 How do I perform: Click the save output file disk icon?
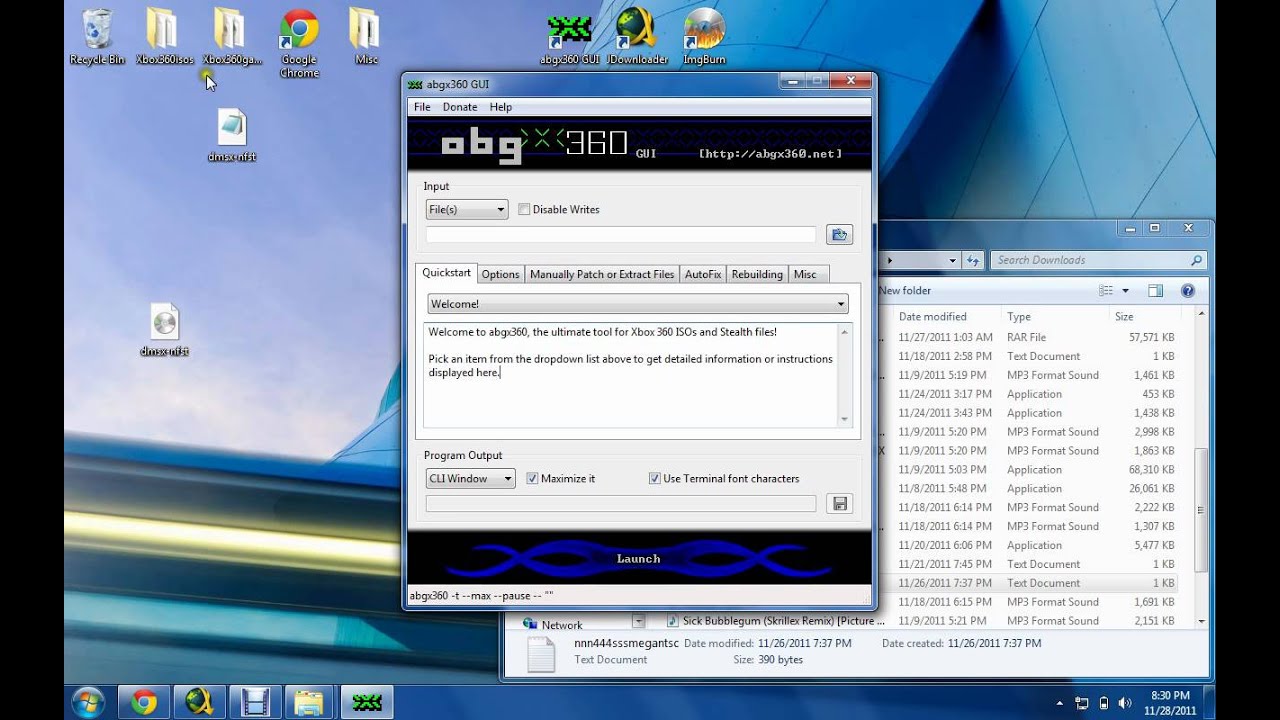[x=839, y=504]
